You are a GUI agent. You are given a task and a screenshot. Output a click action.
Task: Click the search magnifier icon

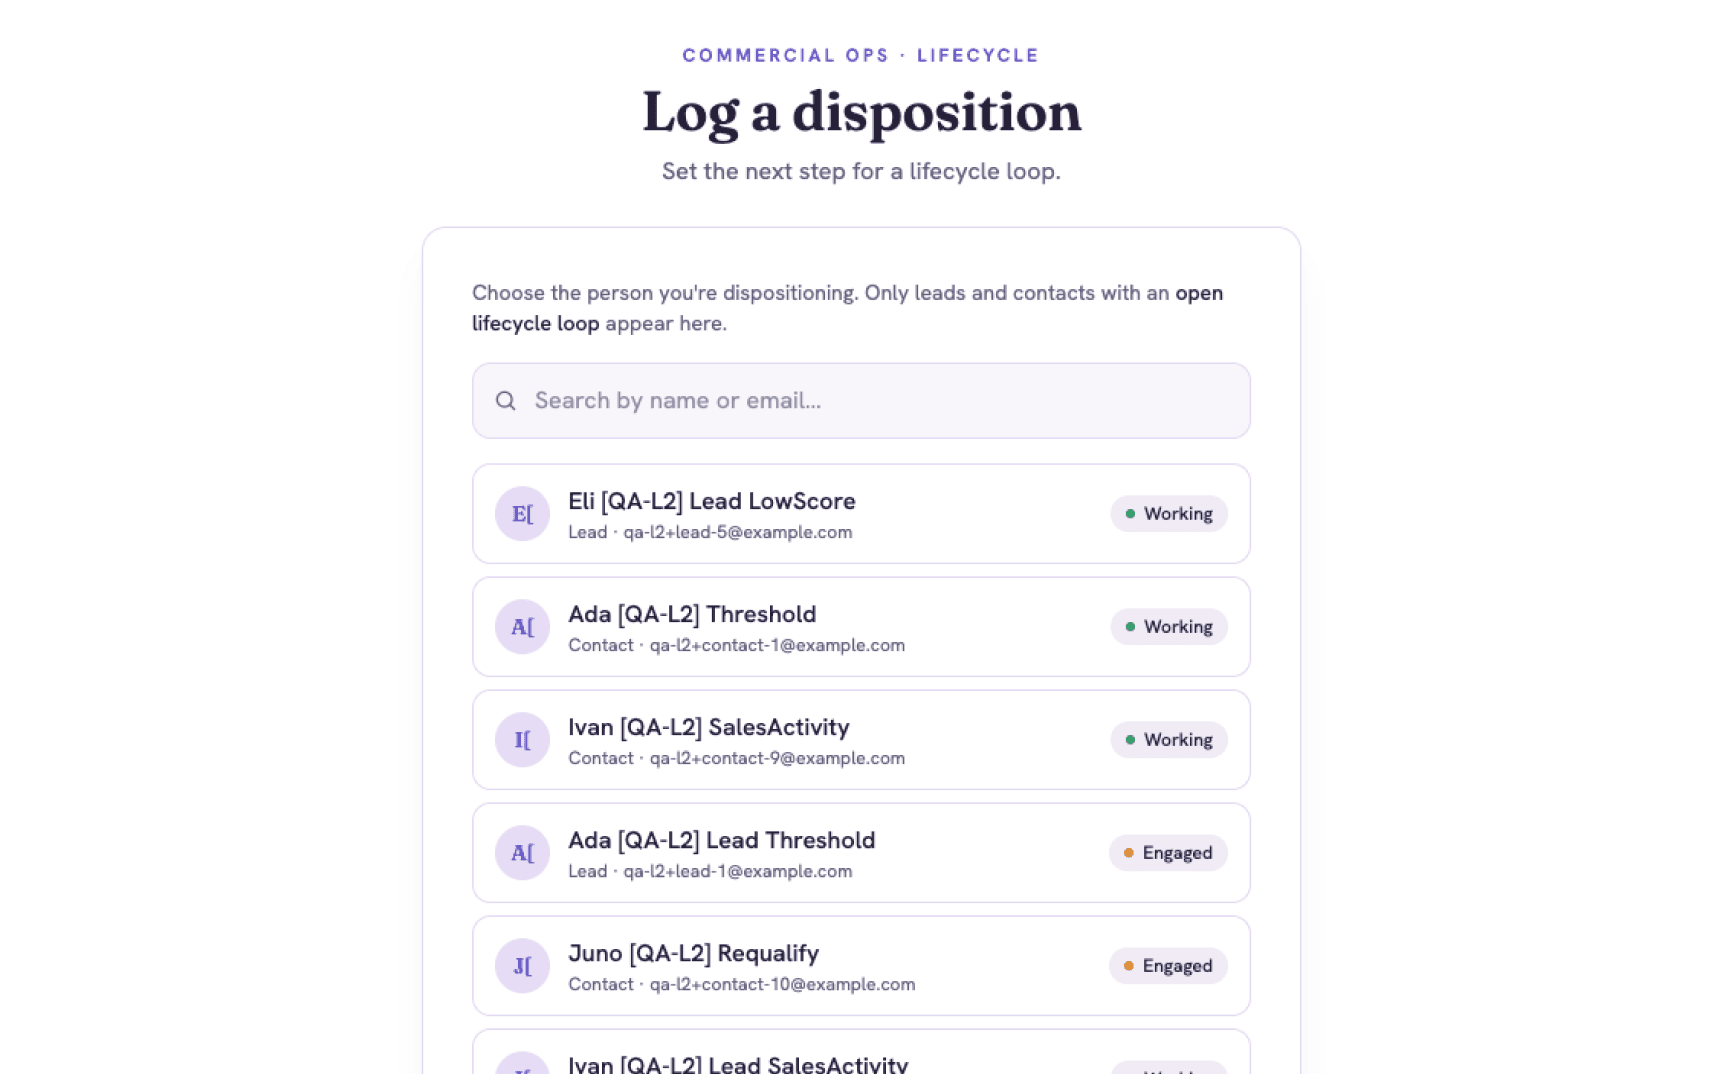[506, 401]
